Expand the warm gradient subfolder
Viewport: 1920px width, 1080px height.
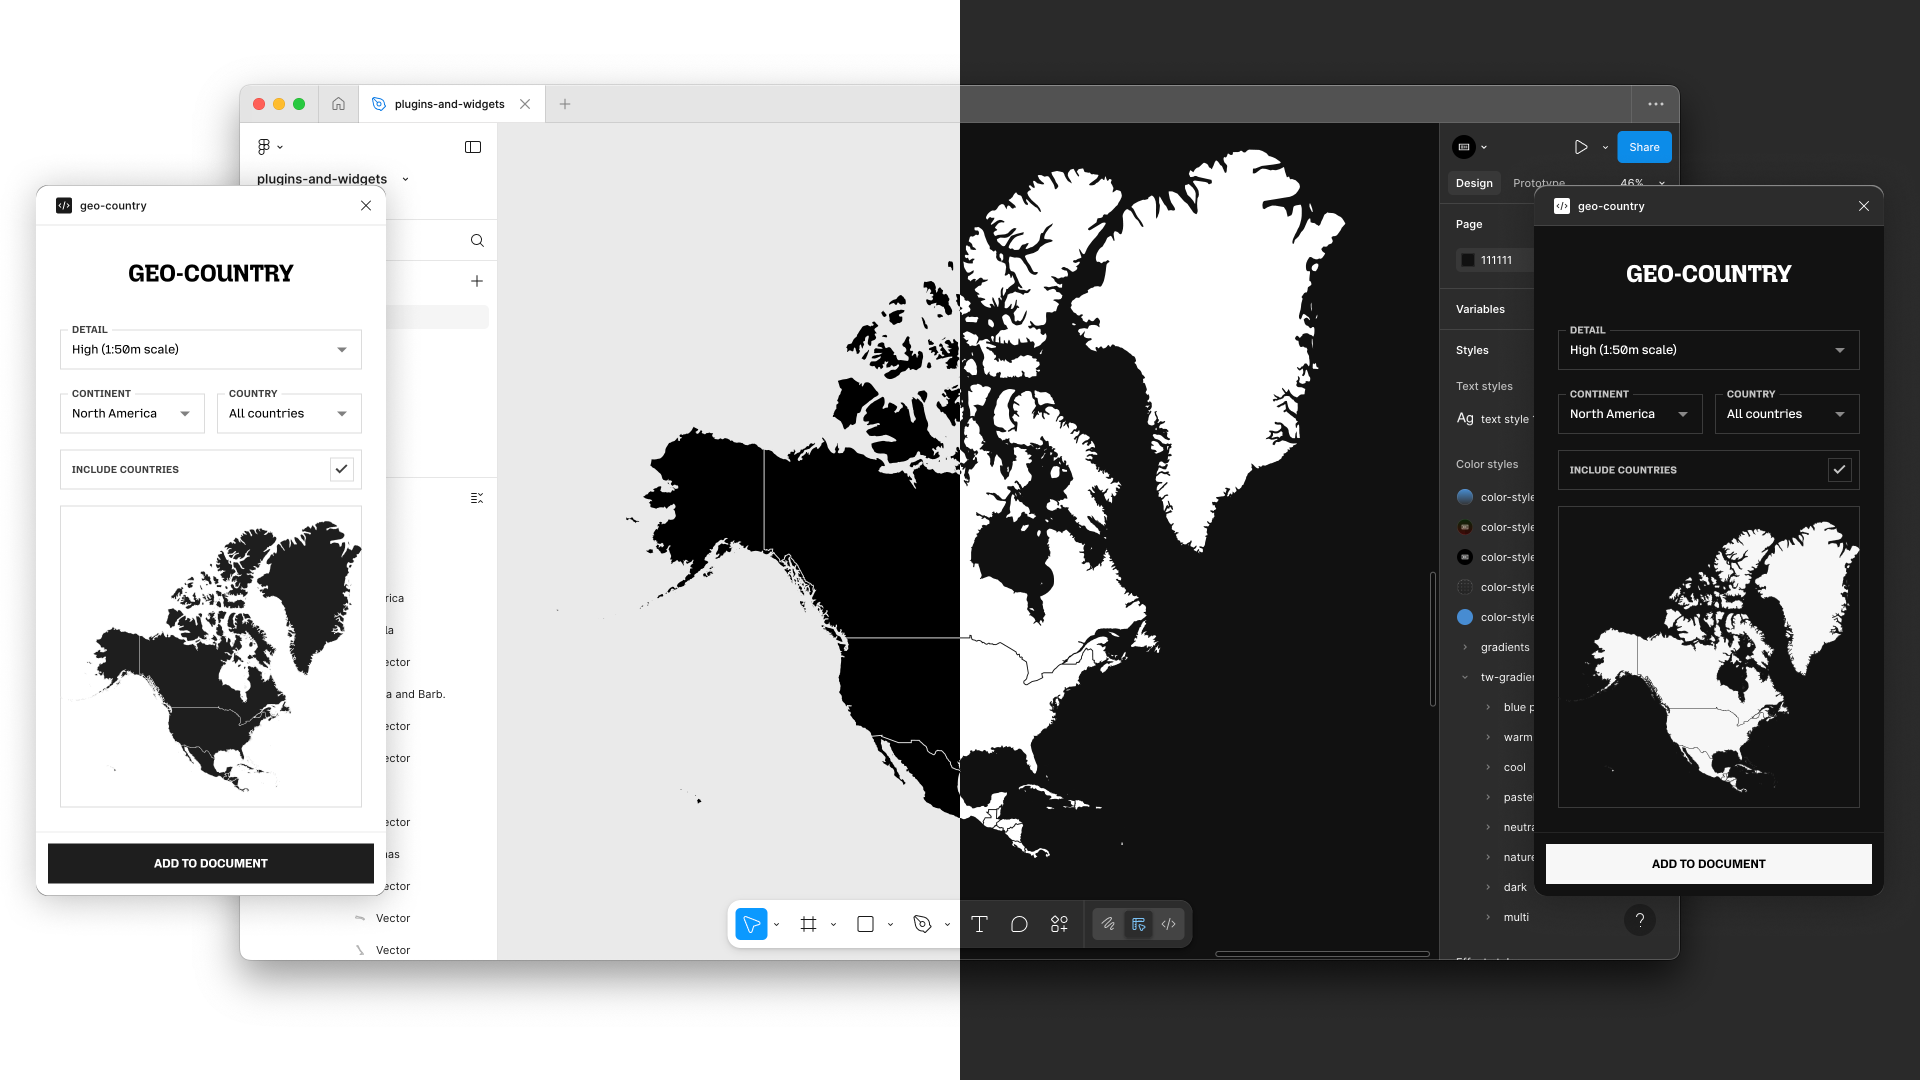point(1489,737)
